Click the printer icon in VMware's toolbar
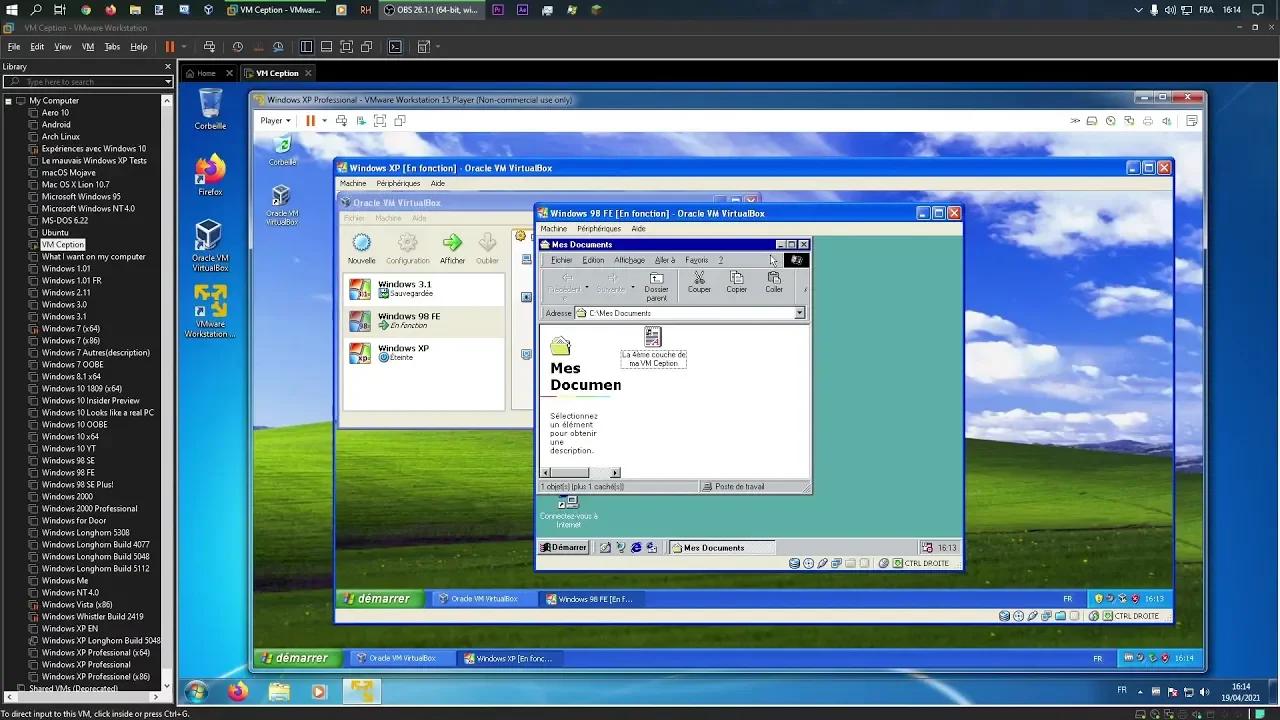Image resolution: width=1280 pixels, height=720 pixels. pyautogui.click(x=1147, y=120)
